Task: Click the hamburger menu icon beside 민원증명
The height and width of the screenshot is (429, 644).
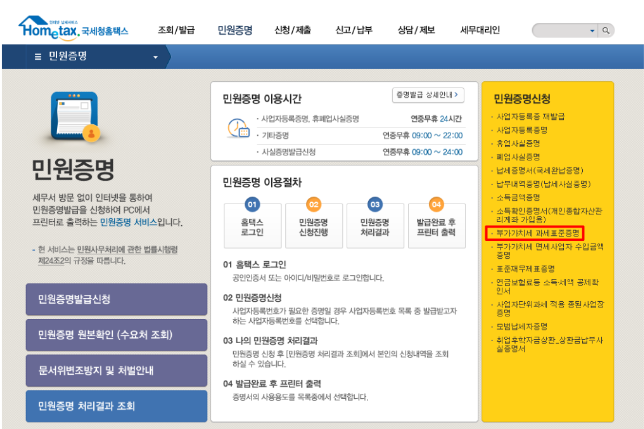Action: pyautogui.click(x=38, y=57)
